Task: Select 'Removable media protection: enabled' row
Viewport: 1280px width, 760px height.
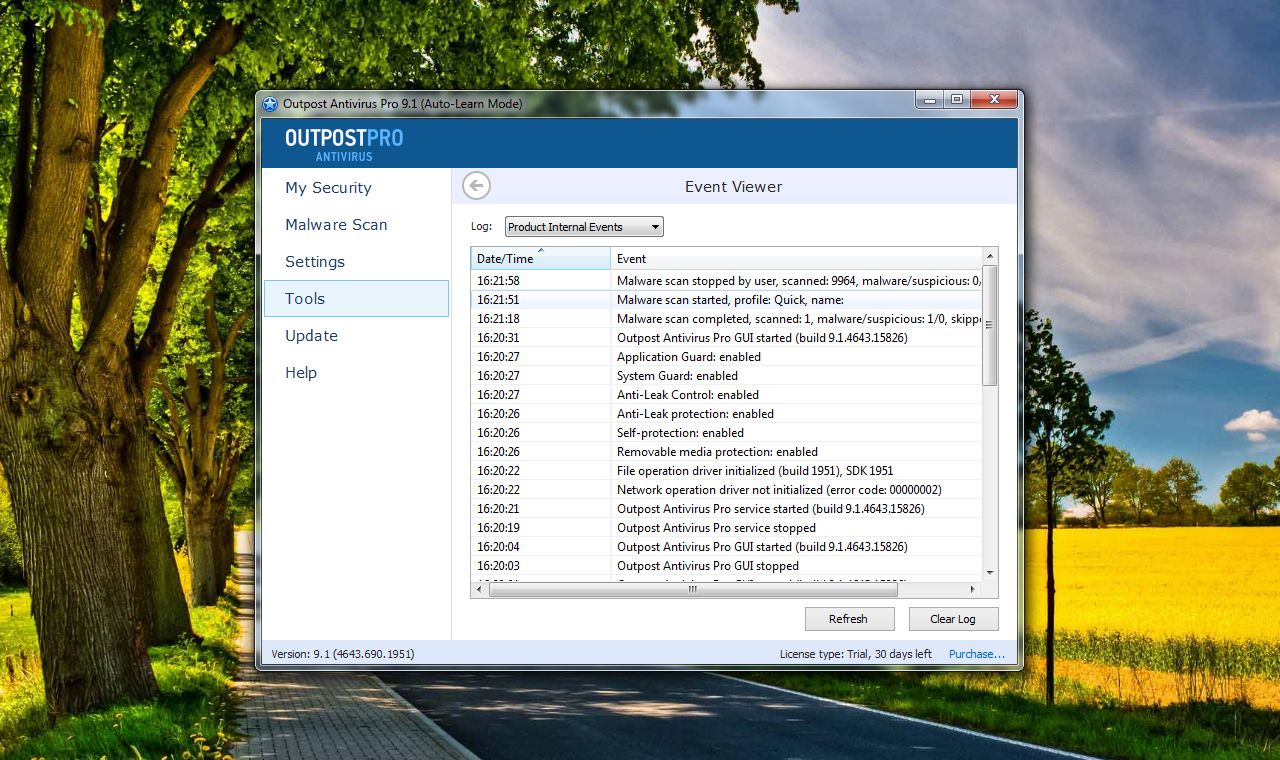Action: (x=727, y=452)
